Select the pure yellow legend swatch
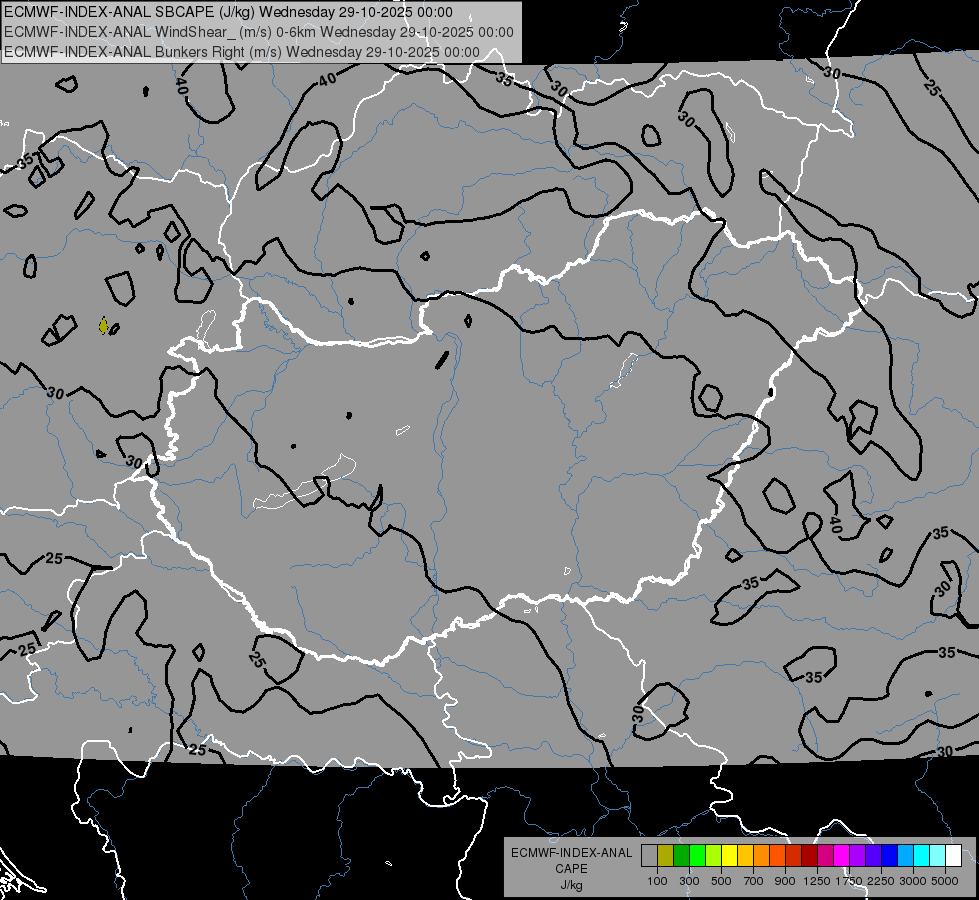 [x=729, y=856]
